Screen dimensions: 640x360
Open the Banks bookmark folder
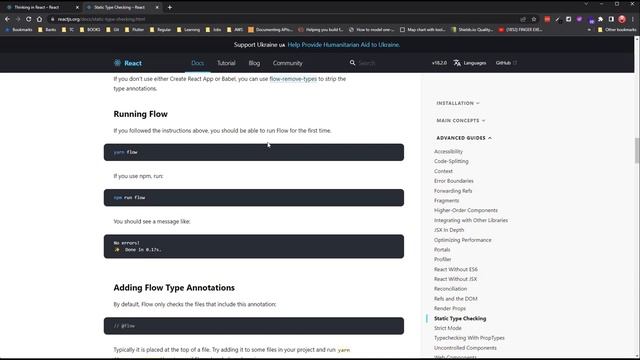(x=47, y=30)
